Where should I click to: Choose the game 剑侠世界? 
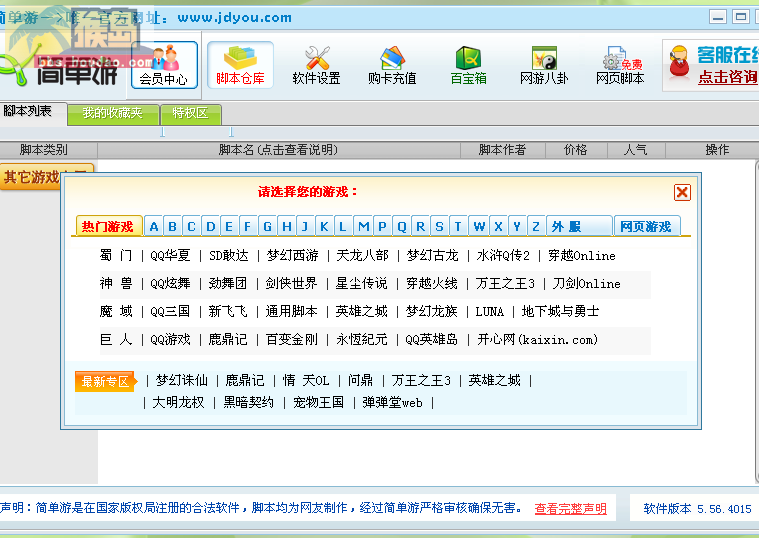click(291, 283)
